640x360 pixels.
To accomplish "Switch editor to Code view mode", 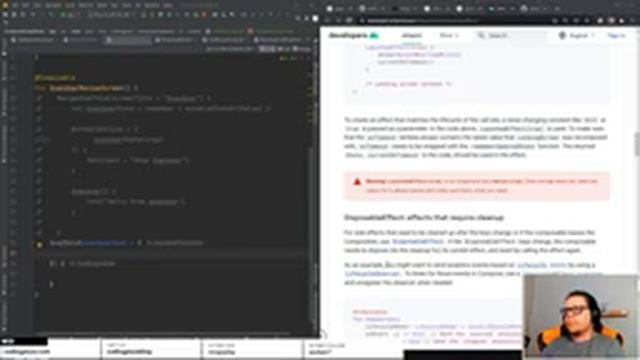I will [x=267, y=49].
